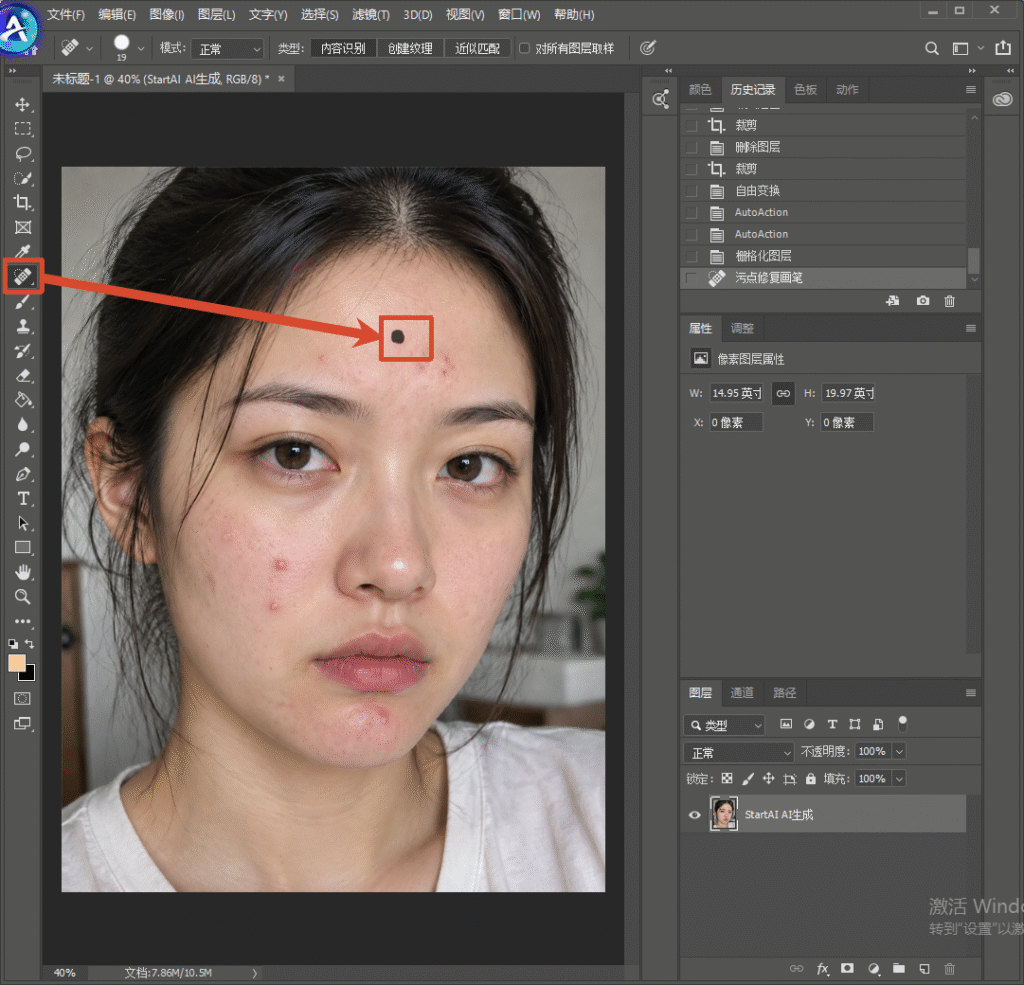Image resolution: width=1024 pixels, height=985 pixels.
Task: Select the Crop tool
Action: tap(23, 202)
